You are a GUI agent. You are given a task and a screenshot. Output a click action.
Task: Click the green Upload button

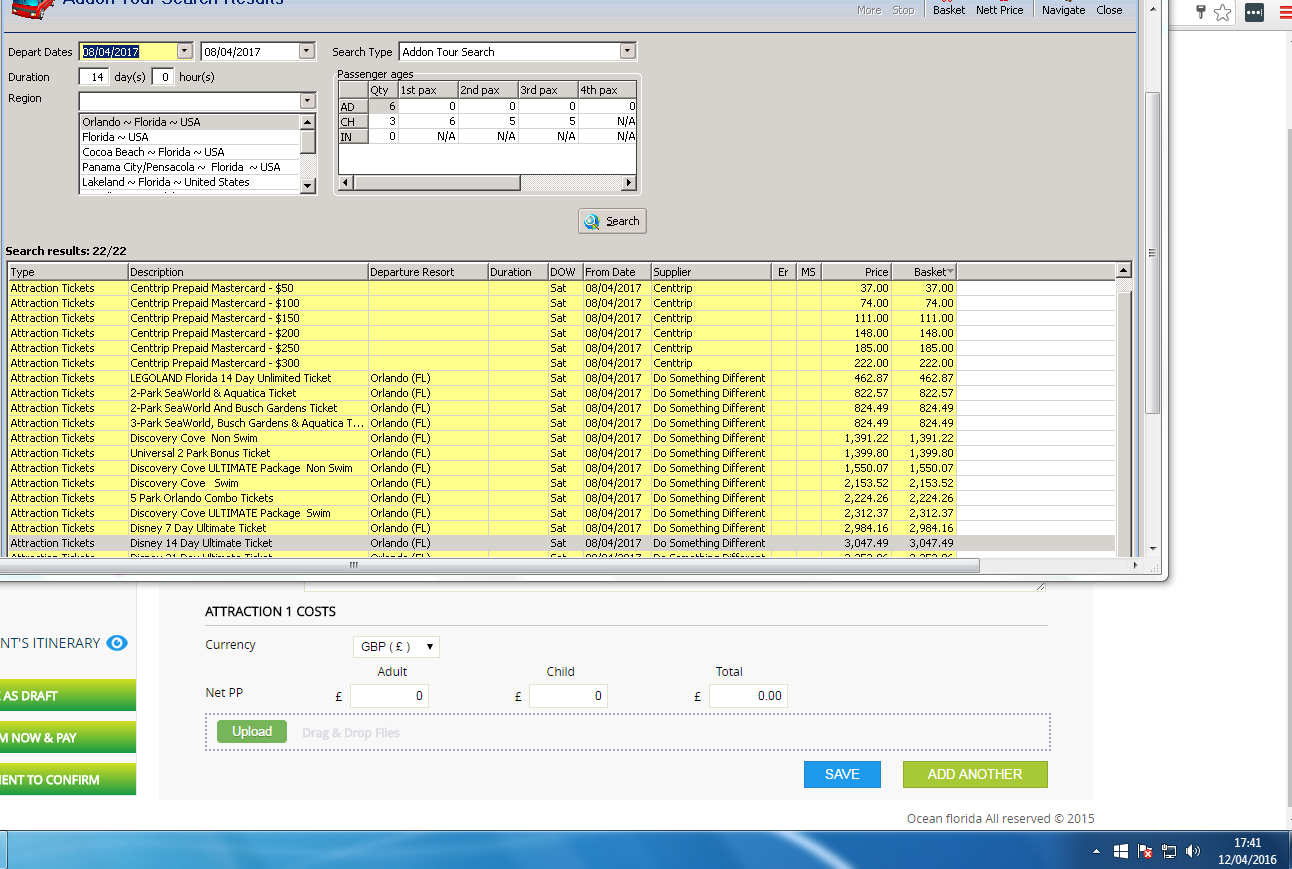(x=252, y=732)
